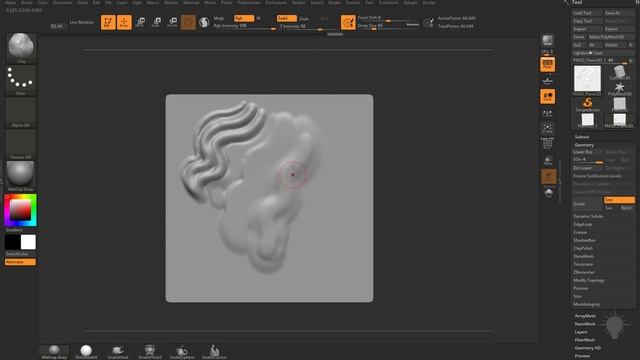Image resolution: width=640 pixels, height=360 pixels.
Task: Toggle the Zsub sculpt mode
Action: click(x=304, y=19)
